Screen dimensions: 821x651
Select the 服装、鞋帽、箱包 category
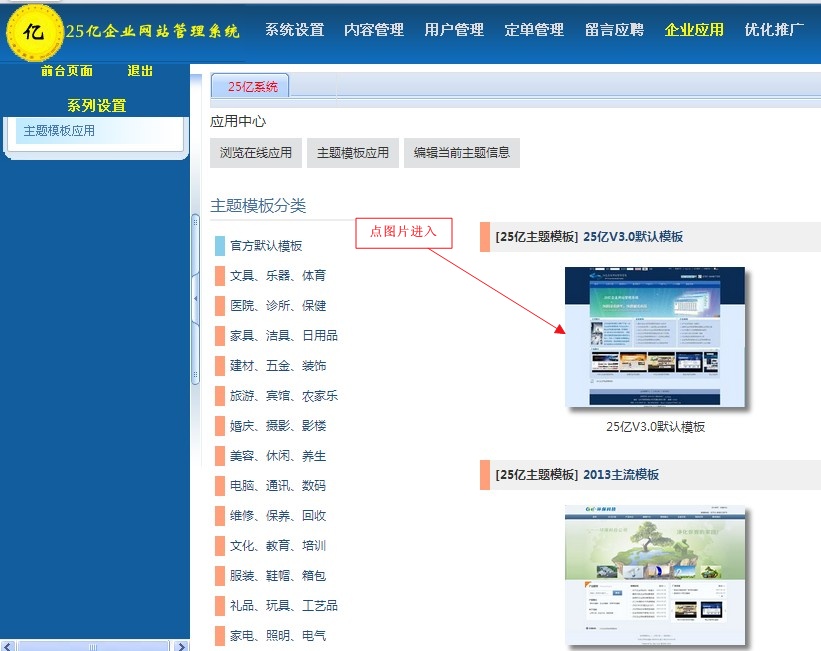278,576
